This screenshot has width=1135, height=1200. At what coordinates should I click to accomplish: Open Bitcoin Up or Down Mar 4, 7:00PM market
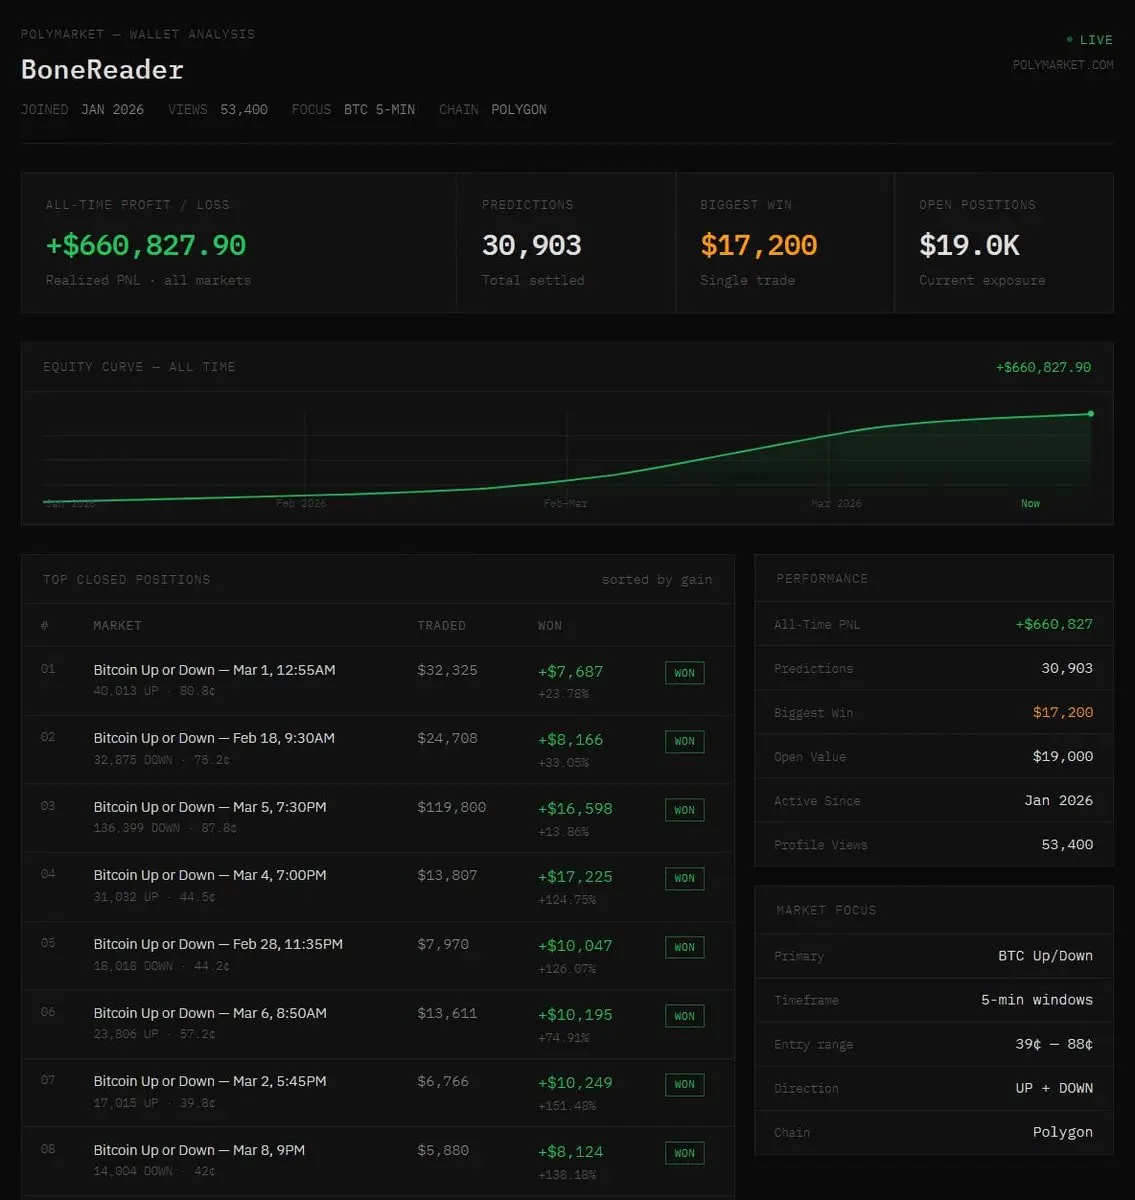(x=210, y=875)
